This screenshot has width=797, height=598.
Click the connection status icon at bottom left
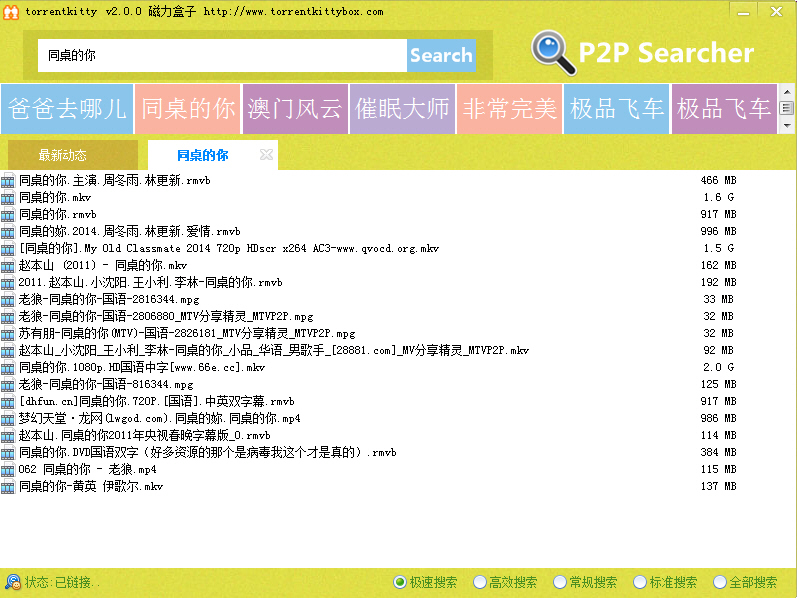(12, 582)
